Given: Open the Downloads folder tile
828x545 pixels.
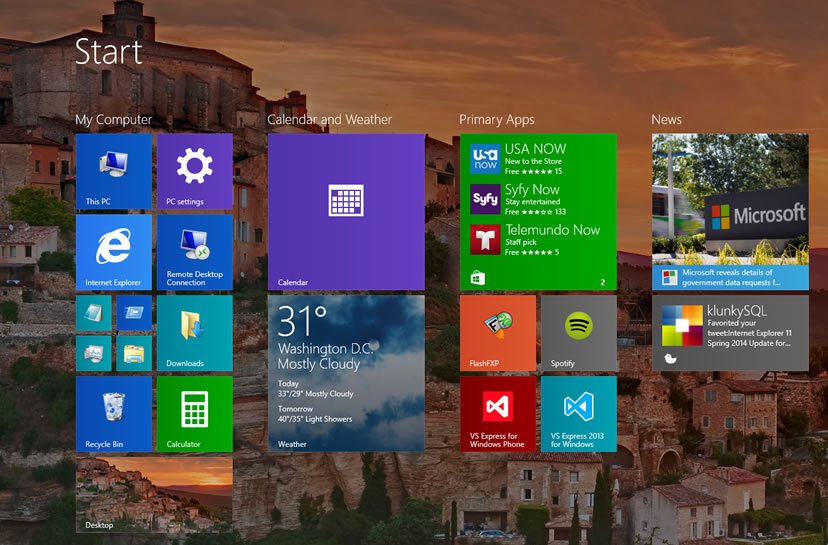Looking at the screenshot, I should 194,333.
